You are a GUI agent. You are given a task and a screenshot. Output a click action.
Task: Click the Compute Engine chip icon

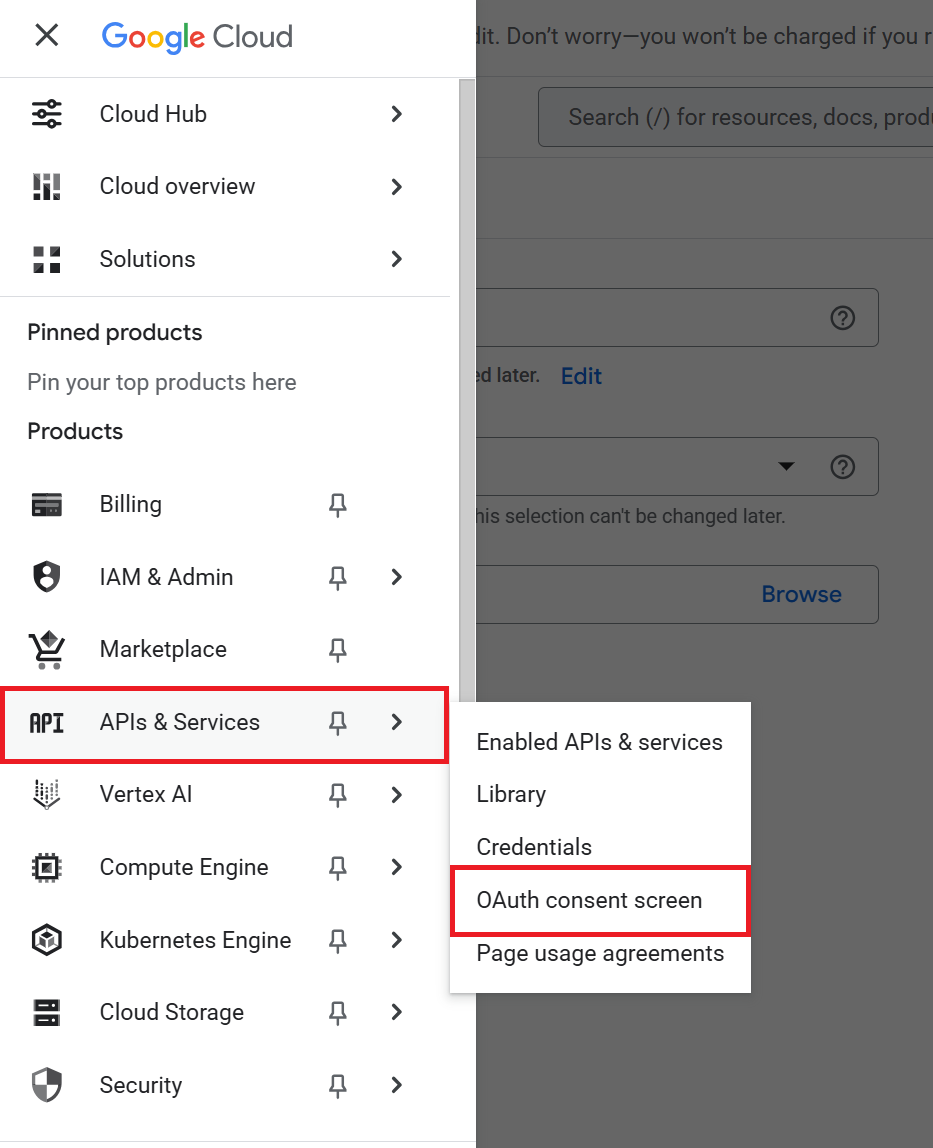[47, 867]
